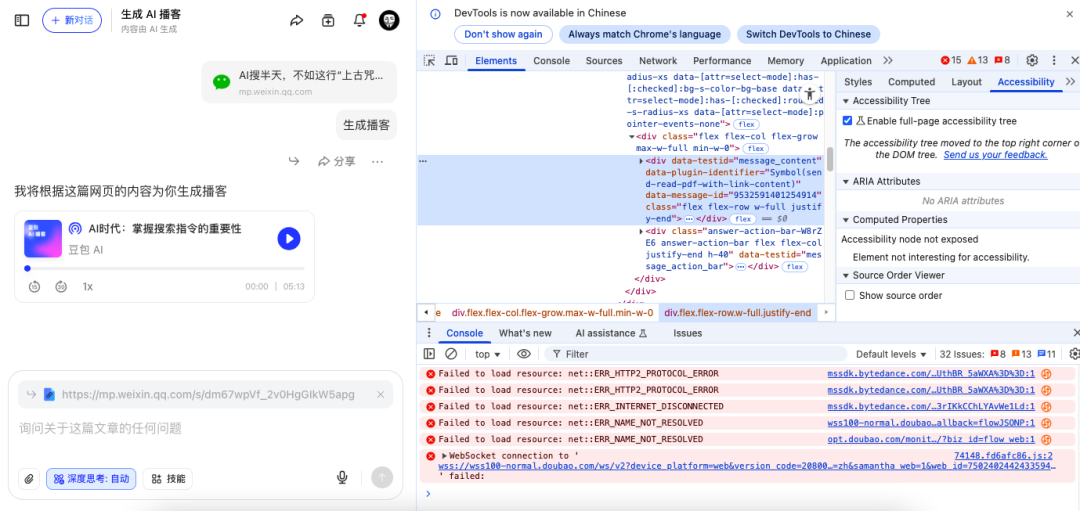Click the 分享 share button
1080x511 pixels.
[337, 161]
